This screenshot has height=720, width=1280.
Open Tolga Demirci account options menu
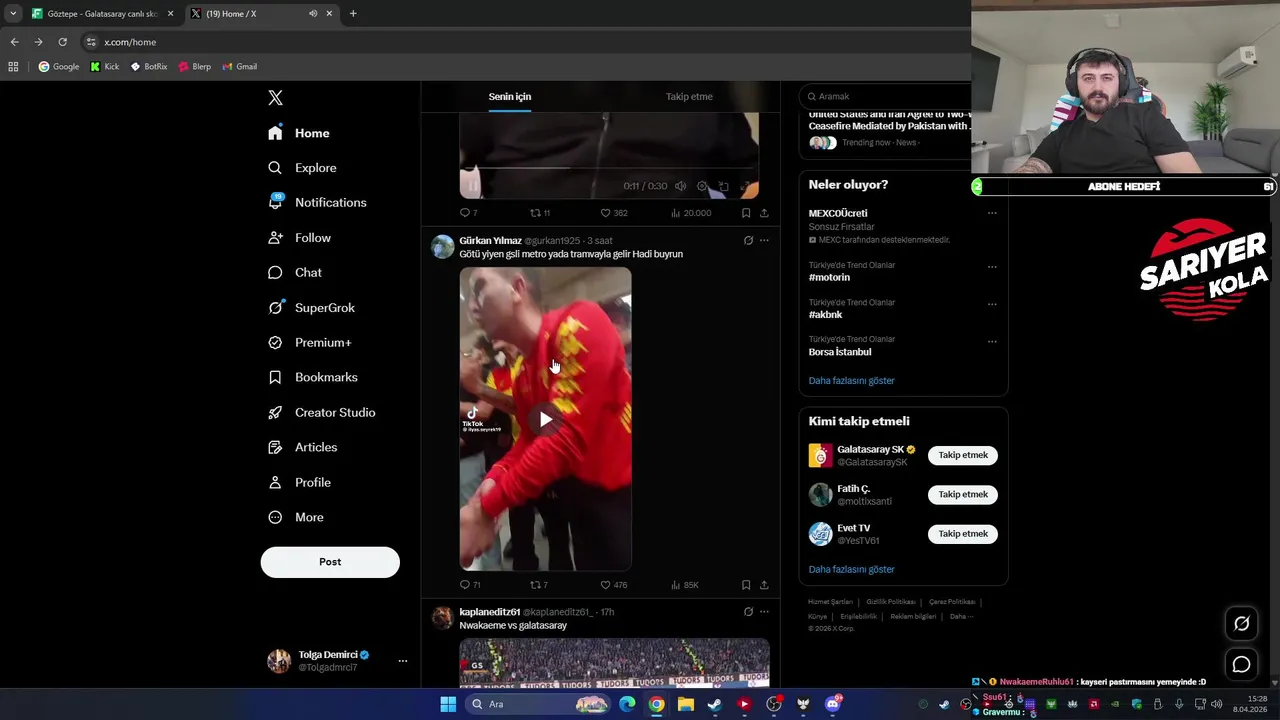(403, 661)
